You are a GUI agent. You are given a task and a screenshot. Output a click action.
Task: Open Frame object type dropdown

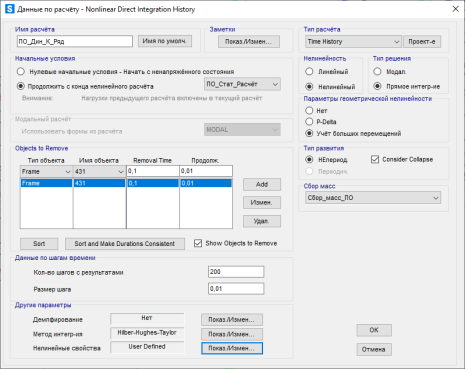pyautogui.click(x=46, y=172)
